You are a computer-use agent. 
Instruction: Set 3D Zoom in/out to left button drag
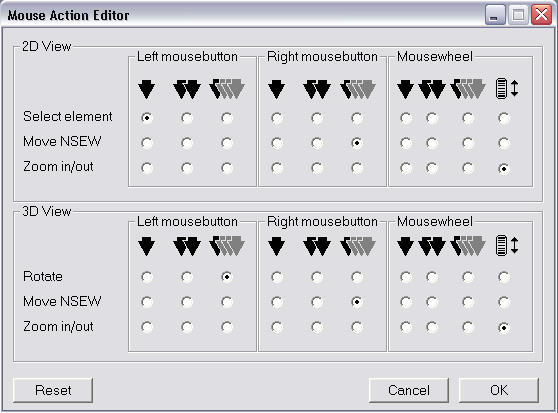pyautogui.click(x=227, y=327)
